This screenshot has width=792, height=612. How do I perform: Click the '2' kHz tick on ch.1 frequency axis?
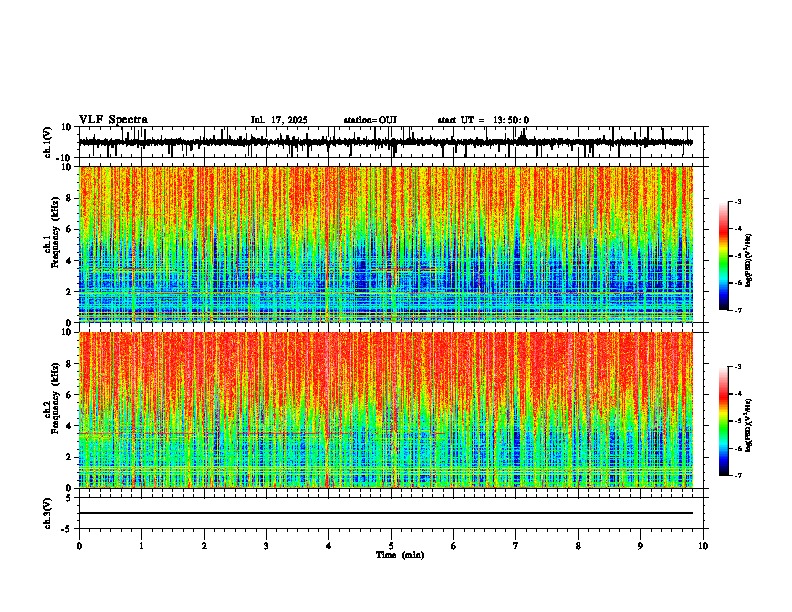[x=69, y=291]
